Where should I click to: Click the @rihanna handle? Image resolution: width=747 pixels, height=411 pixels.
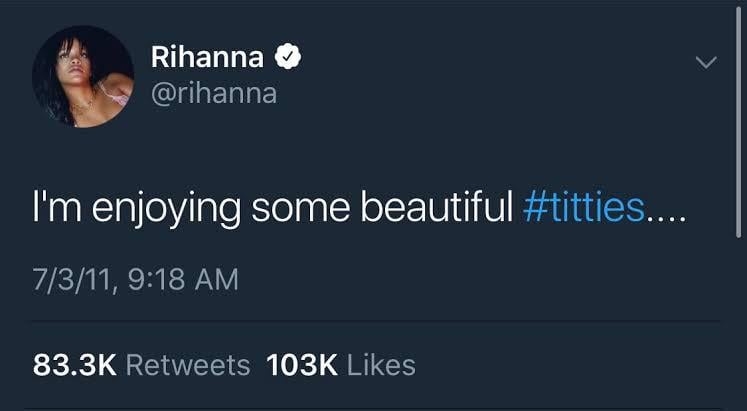213,93
